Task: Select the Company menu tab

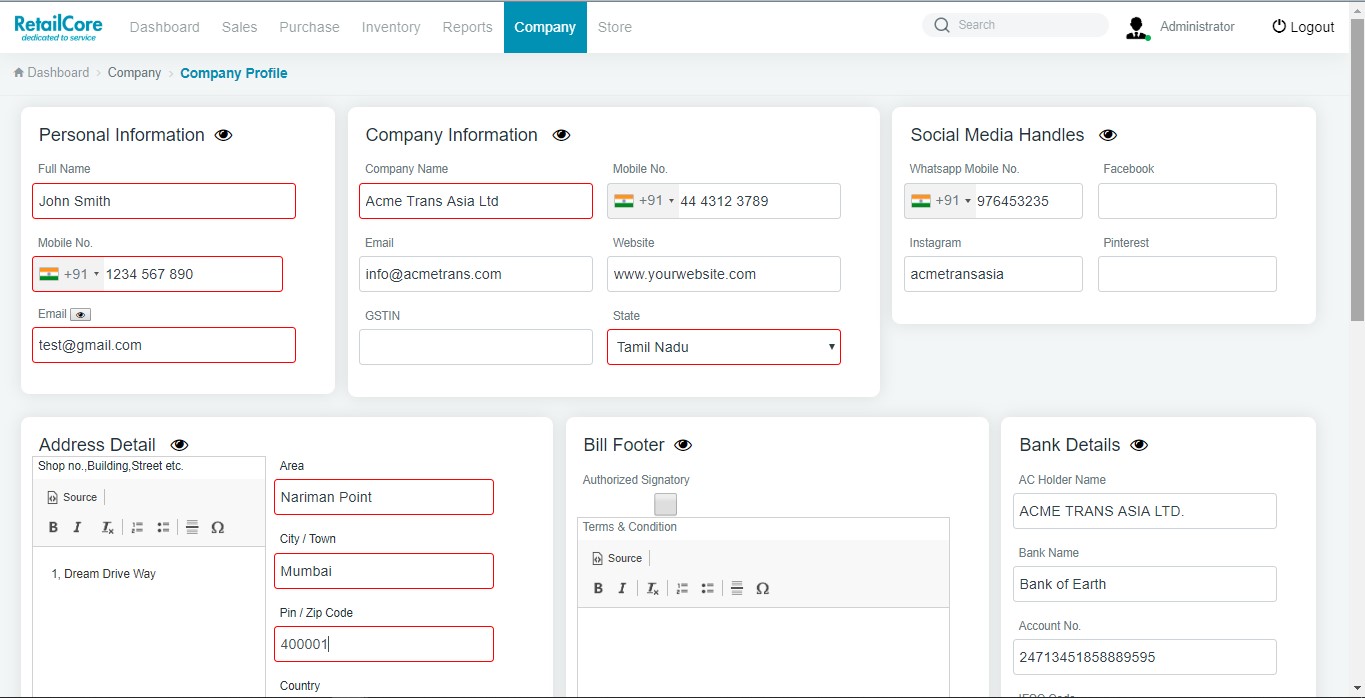Action: pos(545,27)
